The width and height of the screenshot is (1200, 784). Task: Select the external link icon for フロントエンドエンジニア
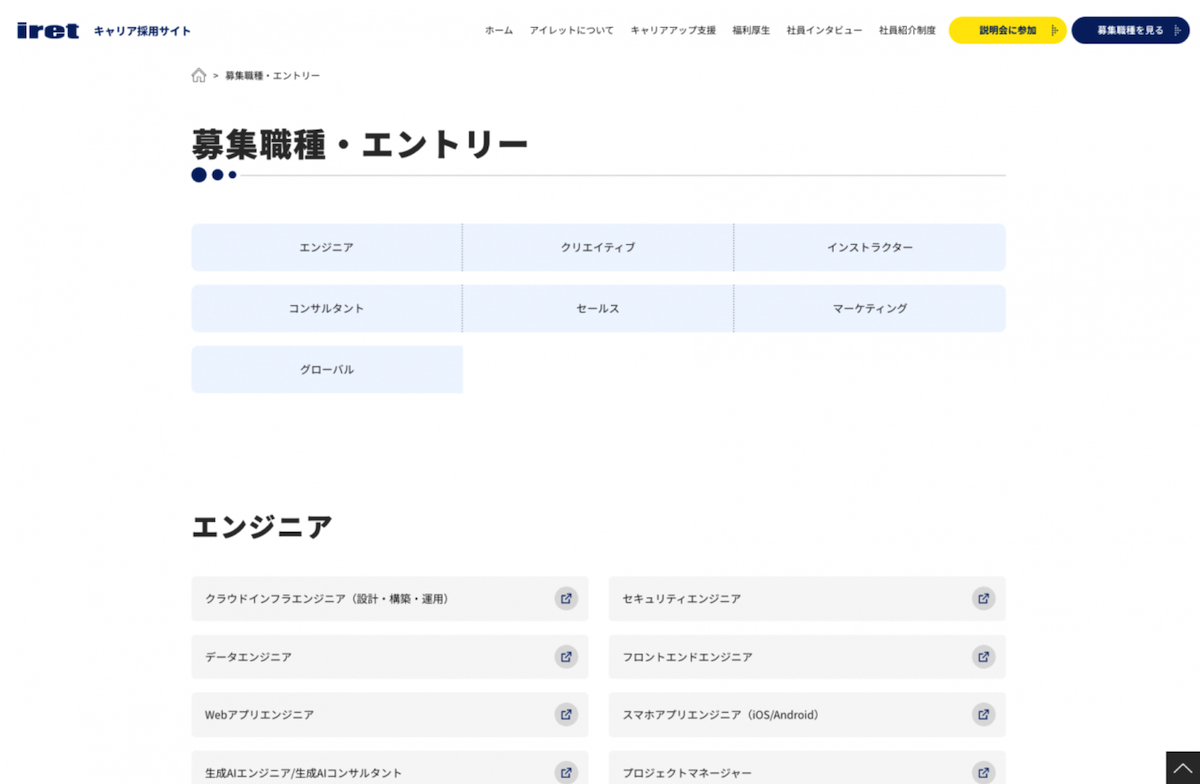pos(983,657)
